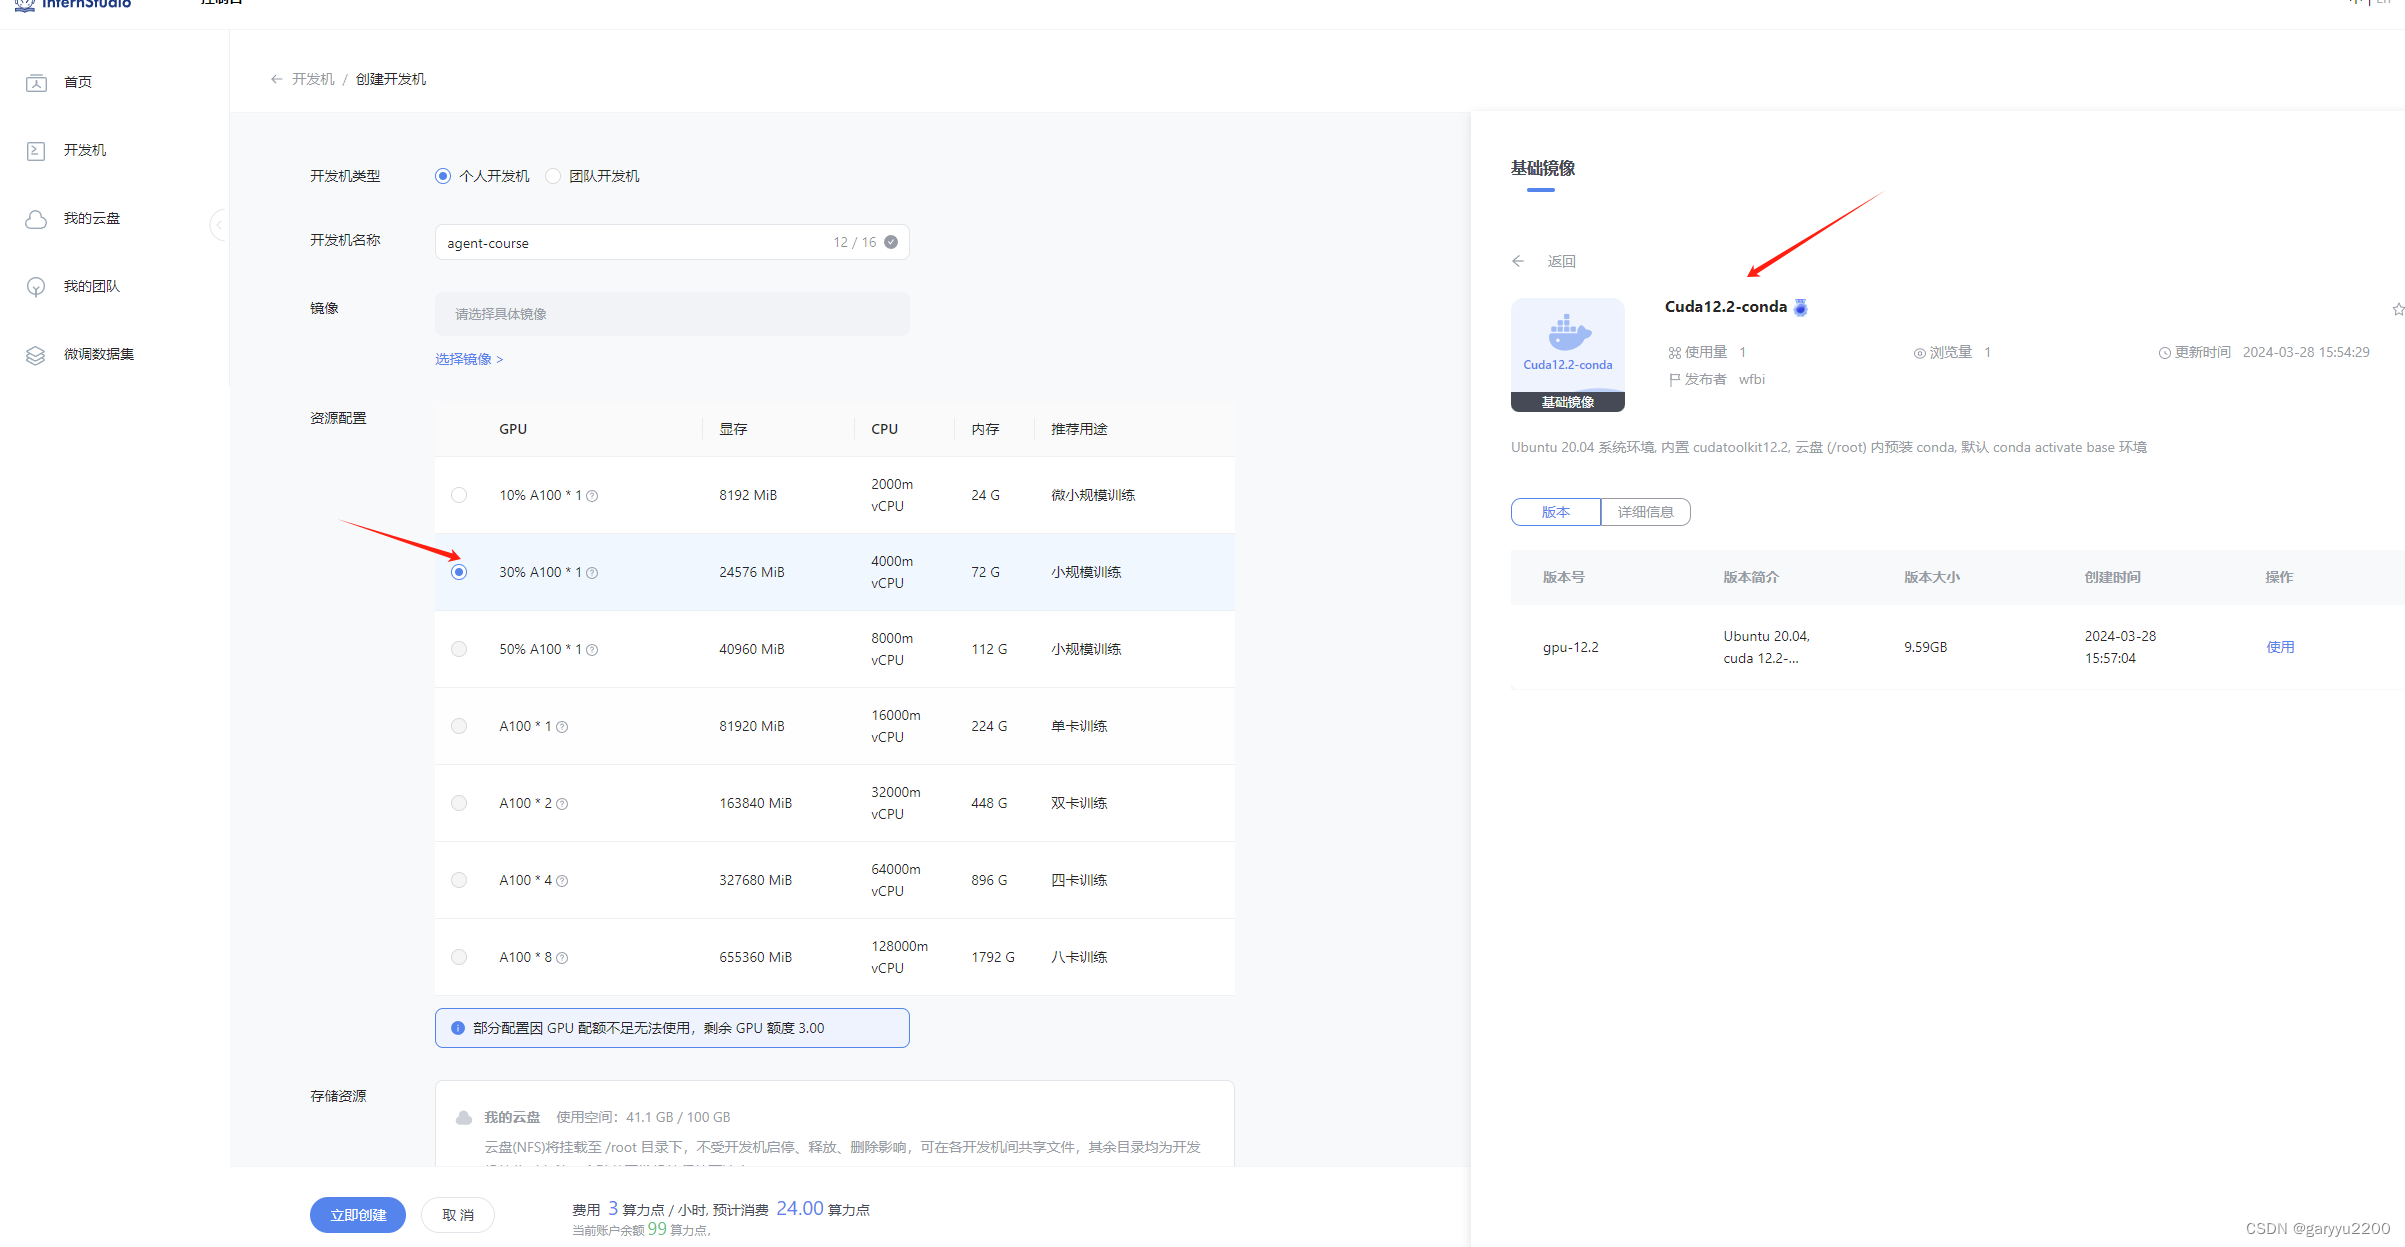Open 微调数据集 dataset stack icon

[x=36, y=355]
